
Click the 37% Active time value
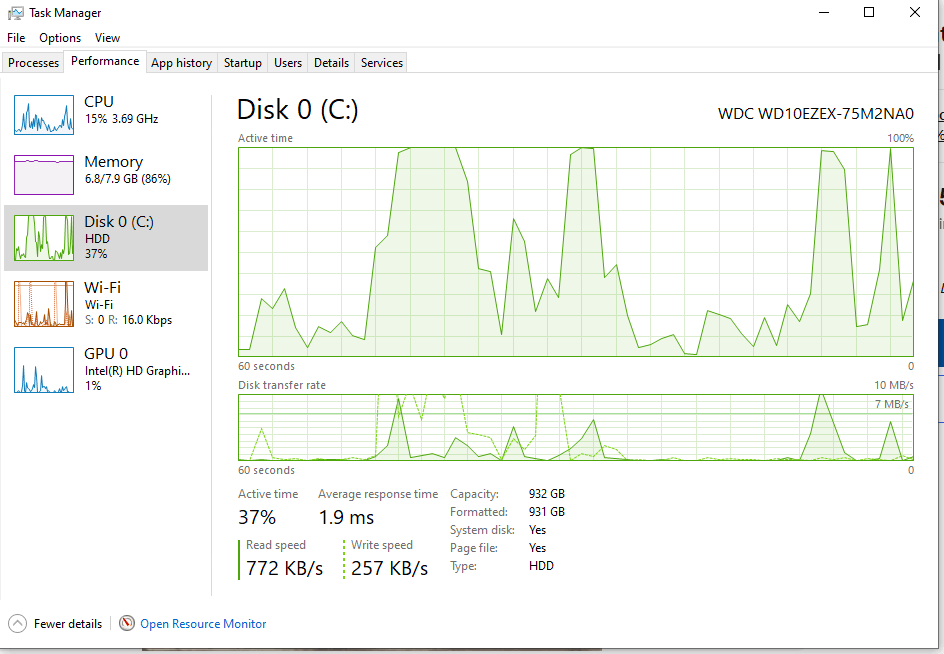tap(257, 517)
